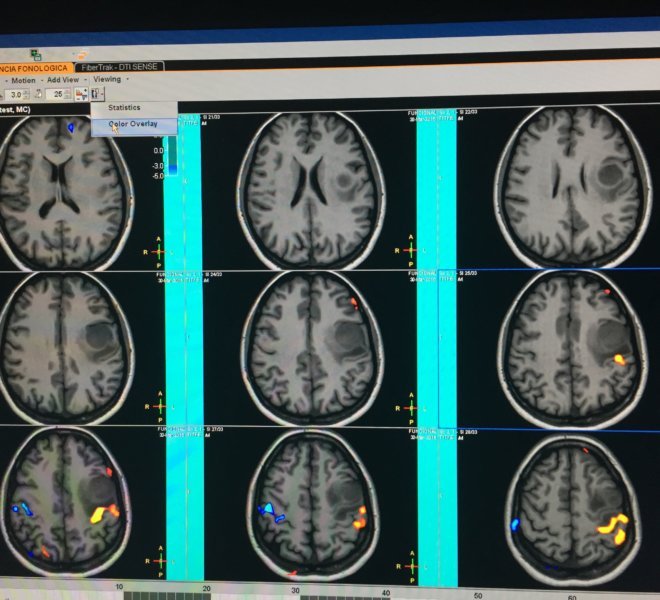Viewport: 660px width, 600px height.
Task: Open the overlay options dropdown icon in toolbar
Action: (x=98, y=93)
